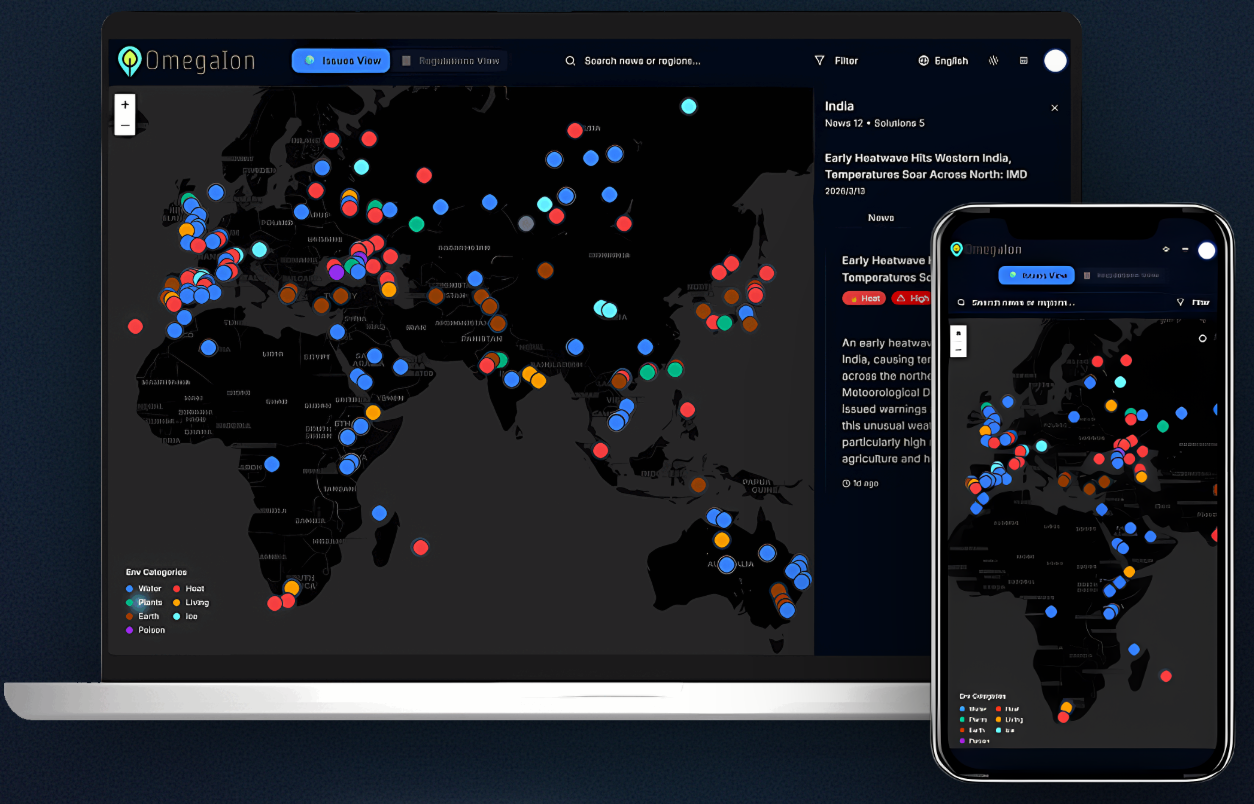Click the Madagascar red marker on phone

pos(1166,676)
